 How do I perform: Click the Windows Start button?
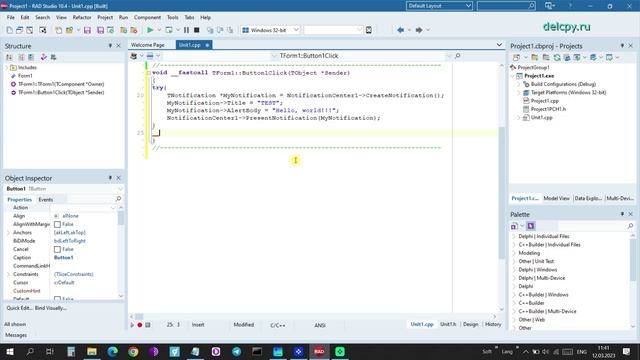pyautogui.click(x=9, y=351)
